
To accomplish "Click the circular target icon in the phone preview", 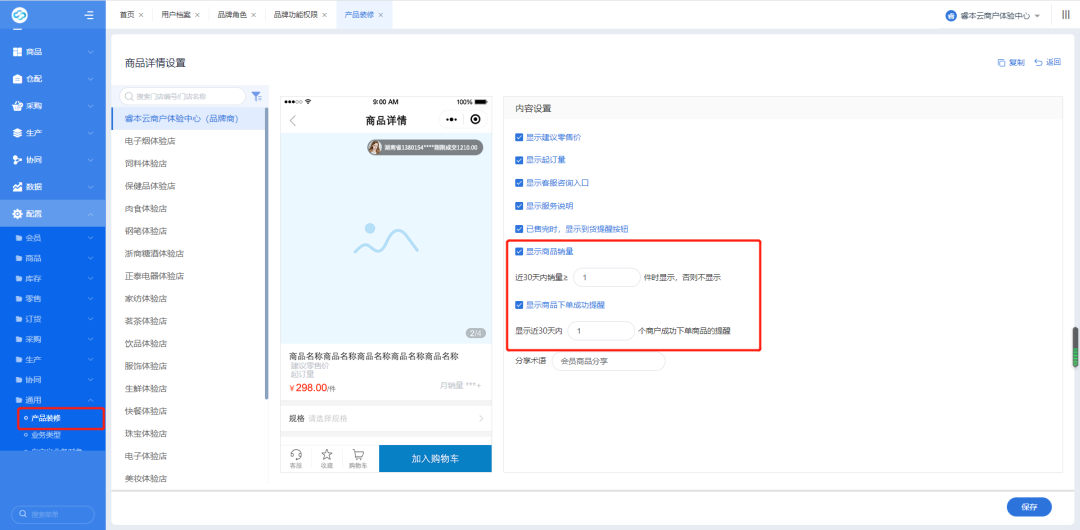I will point(475,119).
